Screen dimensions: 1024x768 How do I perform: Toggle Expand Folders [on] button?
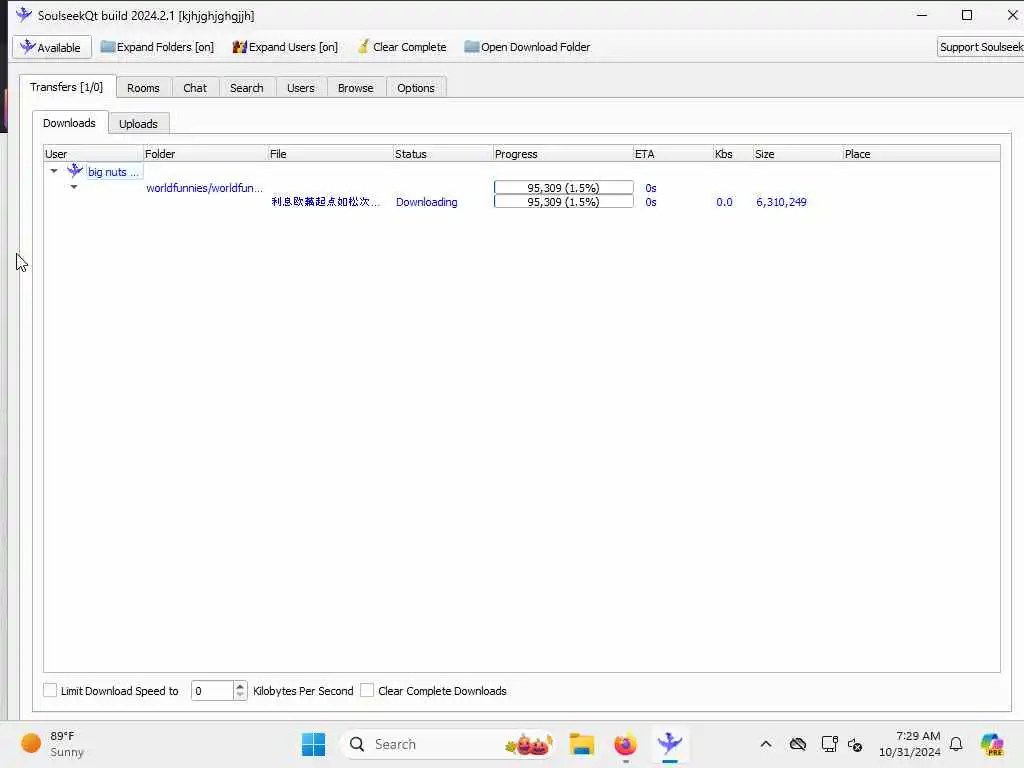[157, 47]
